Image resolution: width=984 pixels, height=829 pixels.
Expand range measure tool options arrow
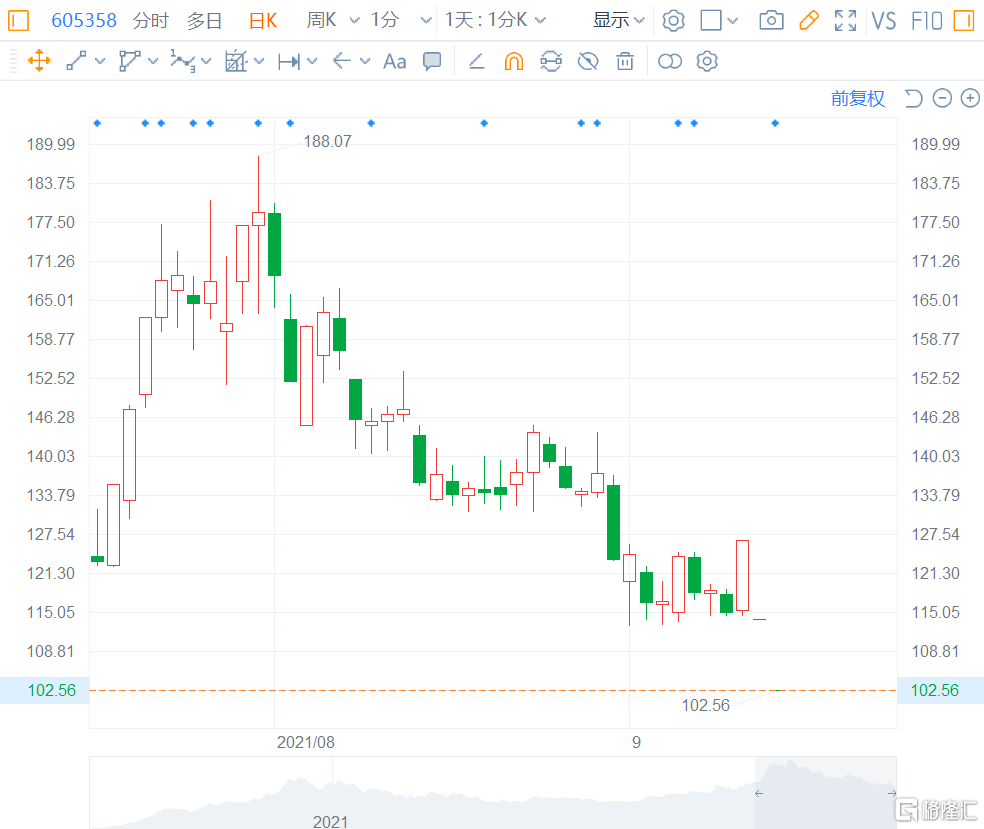click(x=312, y=61)
